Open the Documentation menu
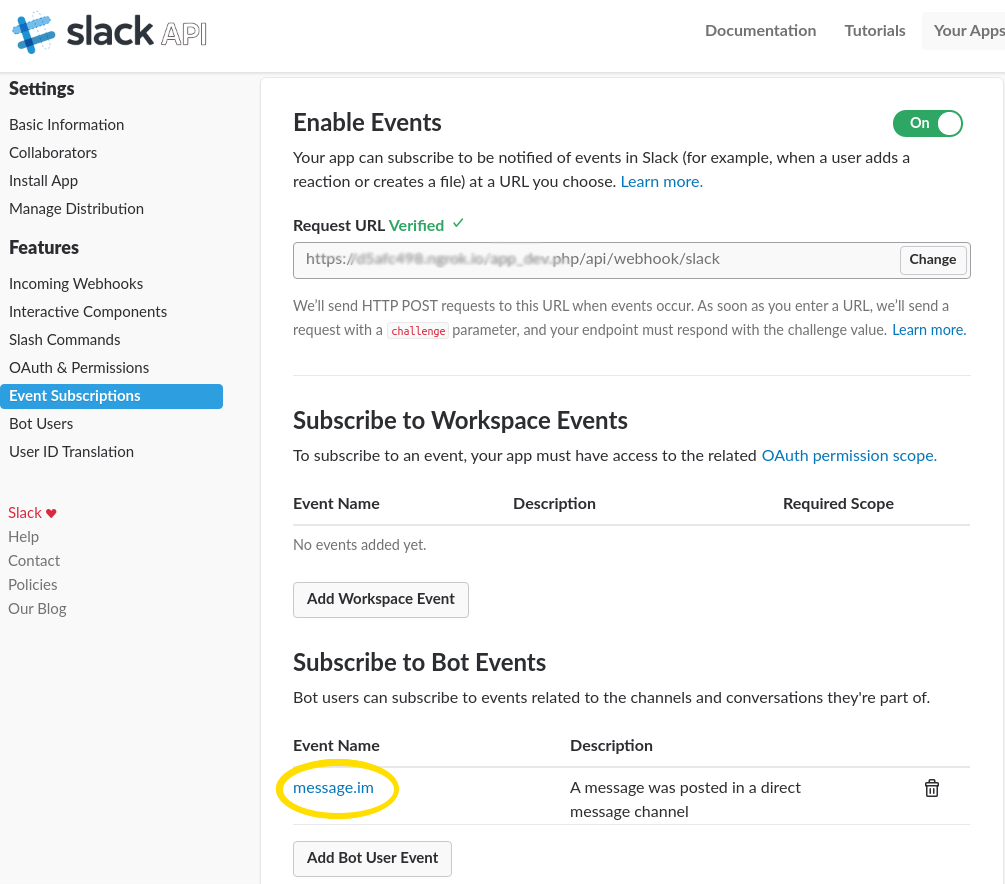Screen dimensions: 1005x884 click(760, 31)
